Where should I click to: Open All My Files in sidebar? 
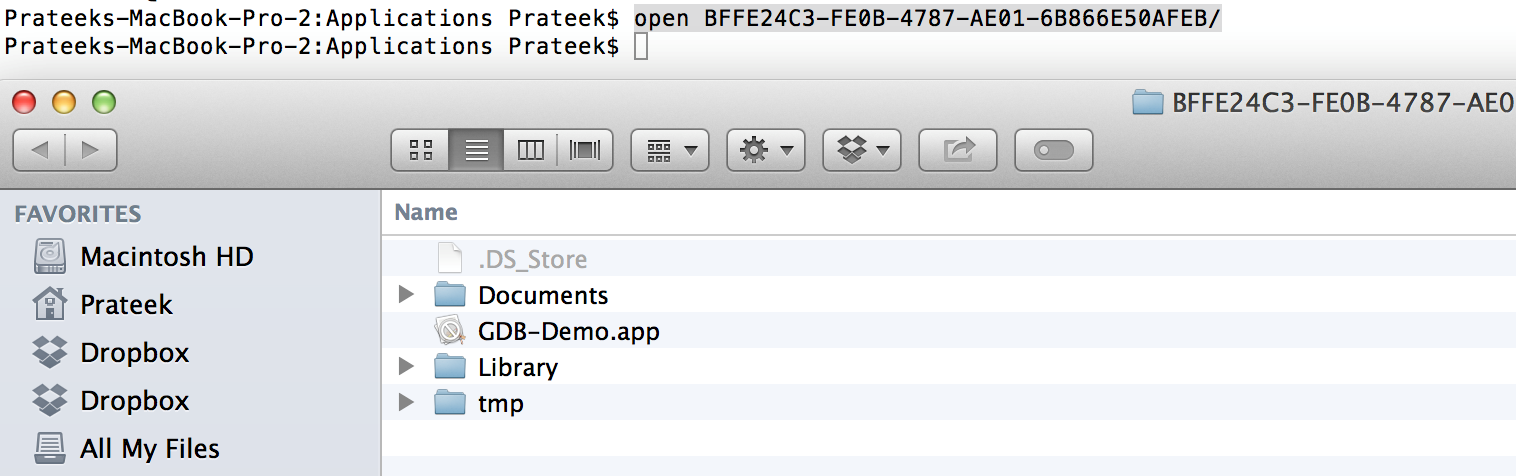pos(149,448)
